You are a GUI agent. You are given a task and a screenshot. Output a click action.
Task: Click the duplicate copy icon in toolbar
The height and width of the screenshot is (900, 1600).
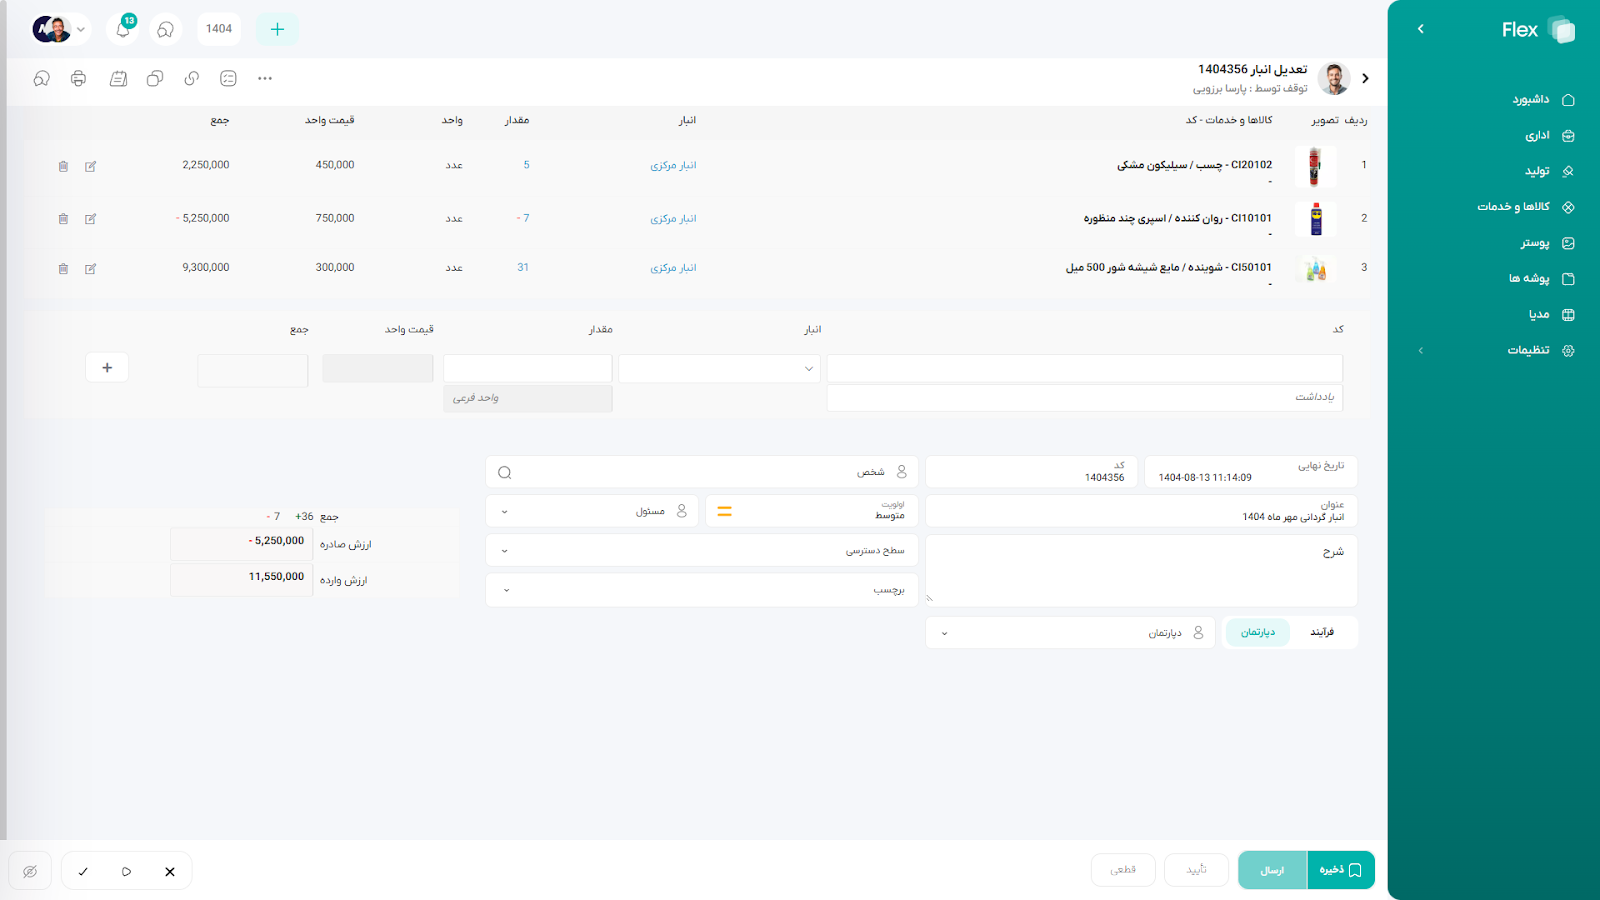pos(155,78)
